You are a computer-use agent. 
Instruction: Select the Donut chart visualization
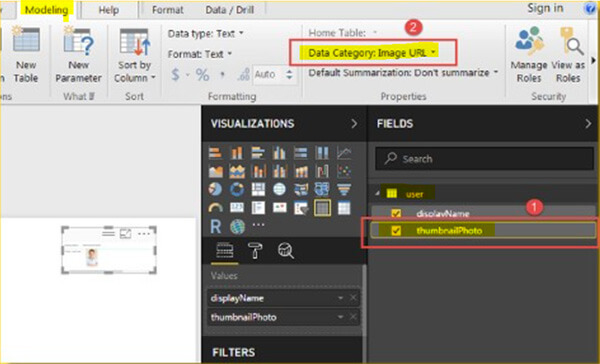click(237, 189)
